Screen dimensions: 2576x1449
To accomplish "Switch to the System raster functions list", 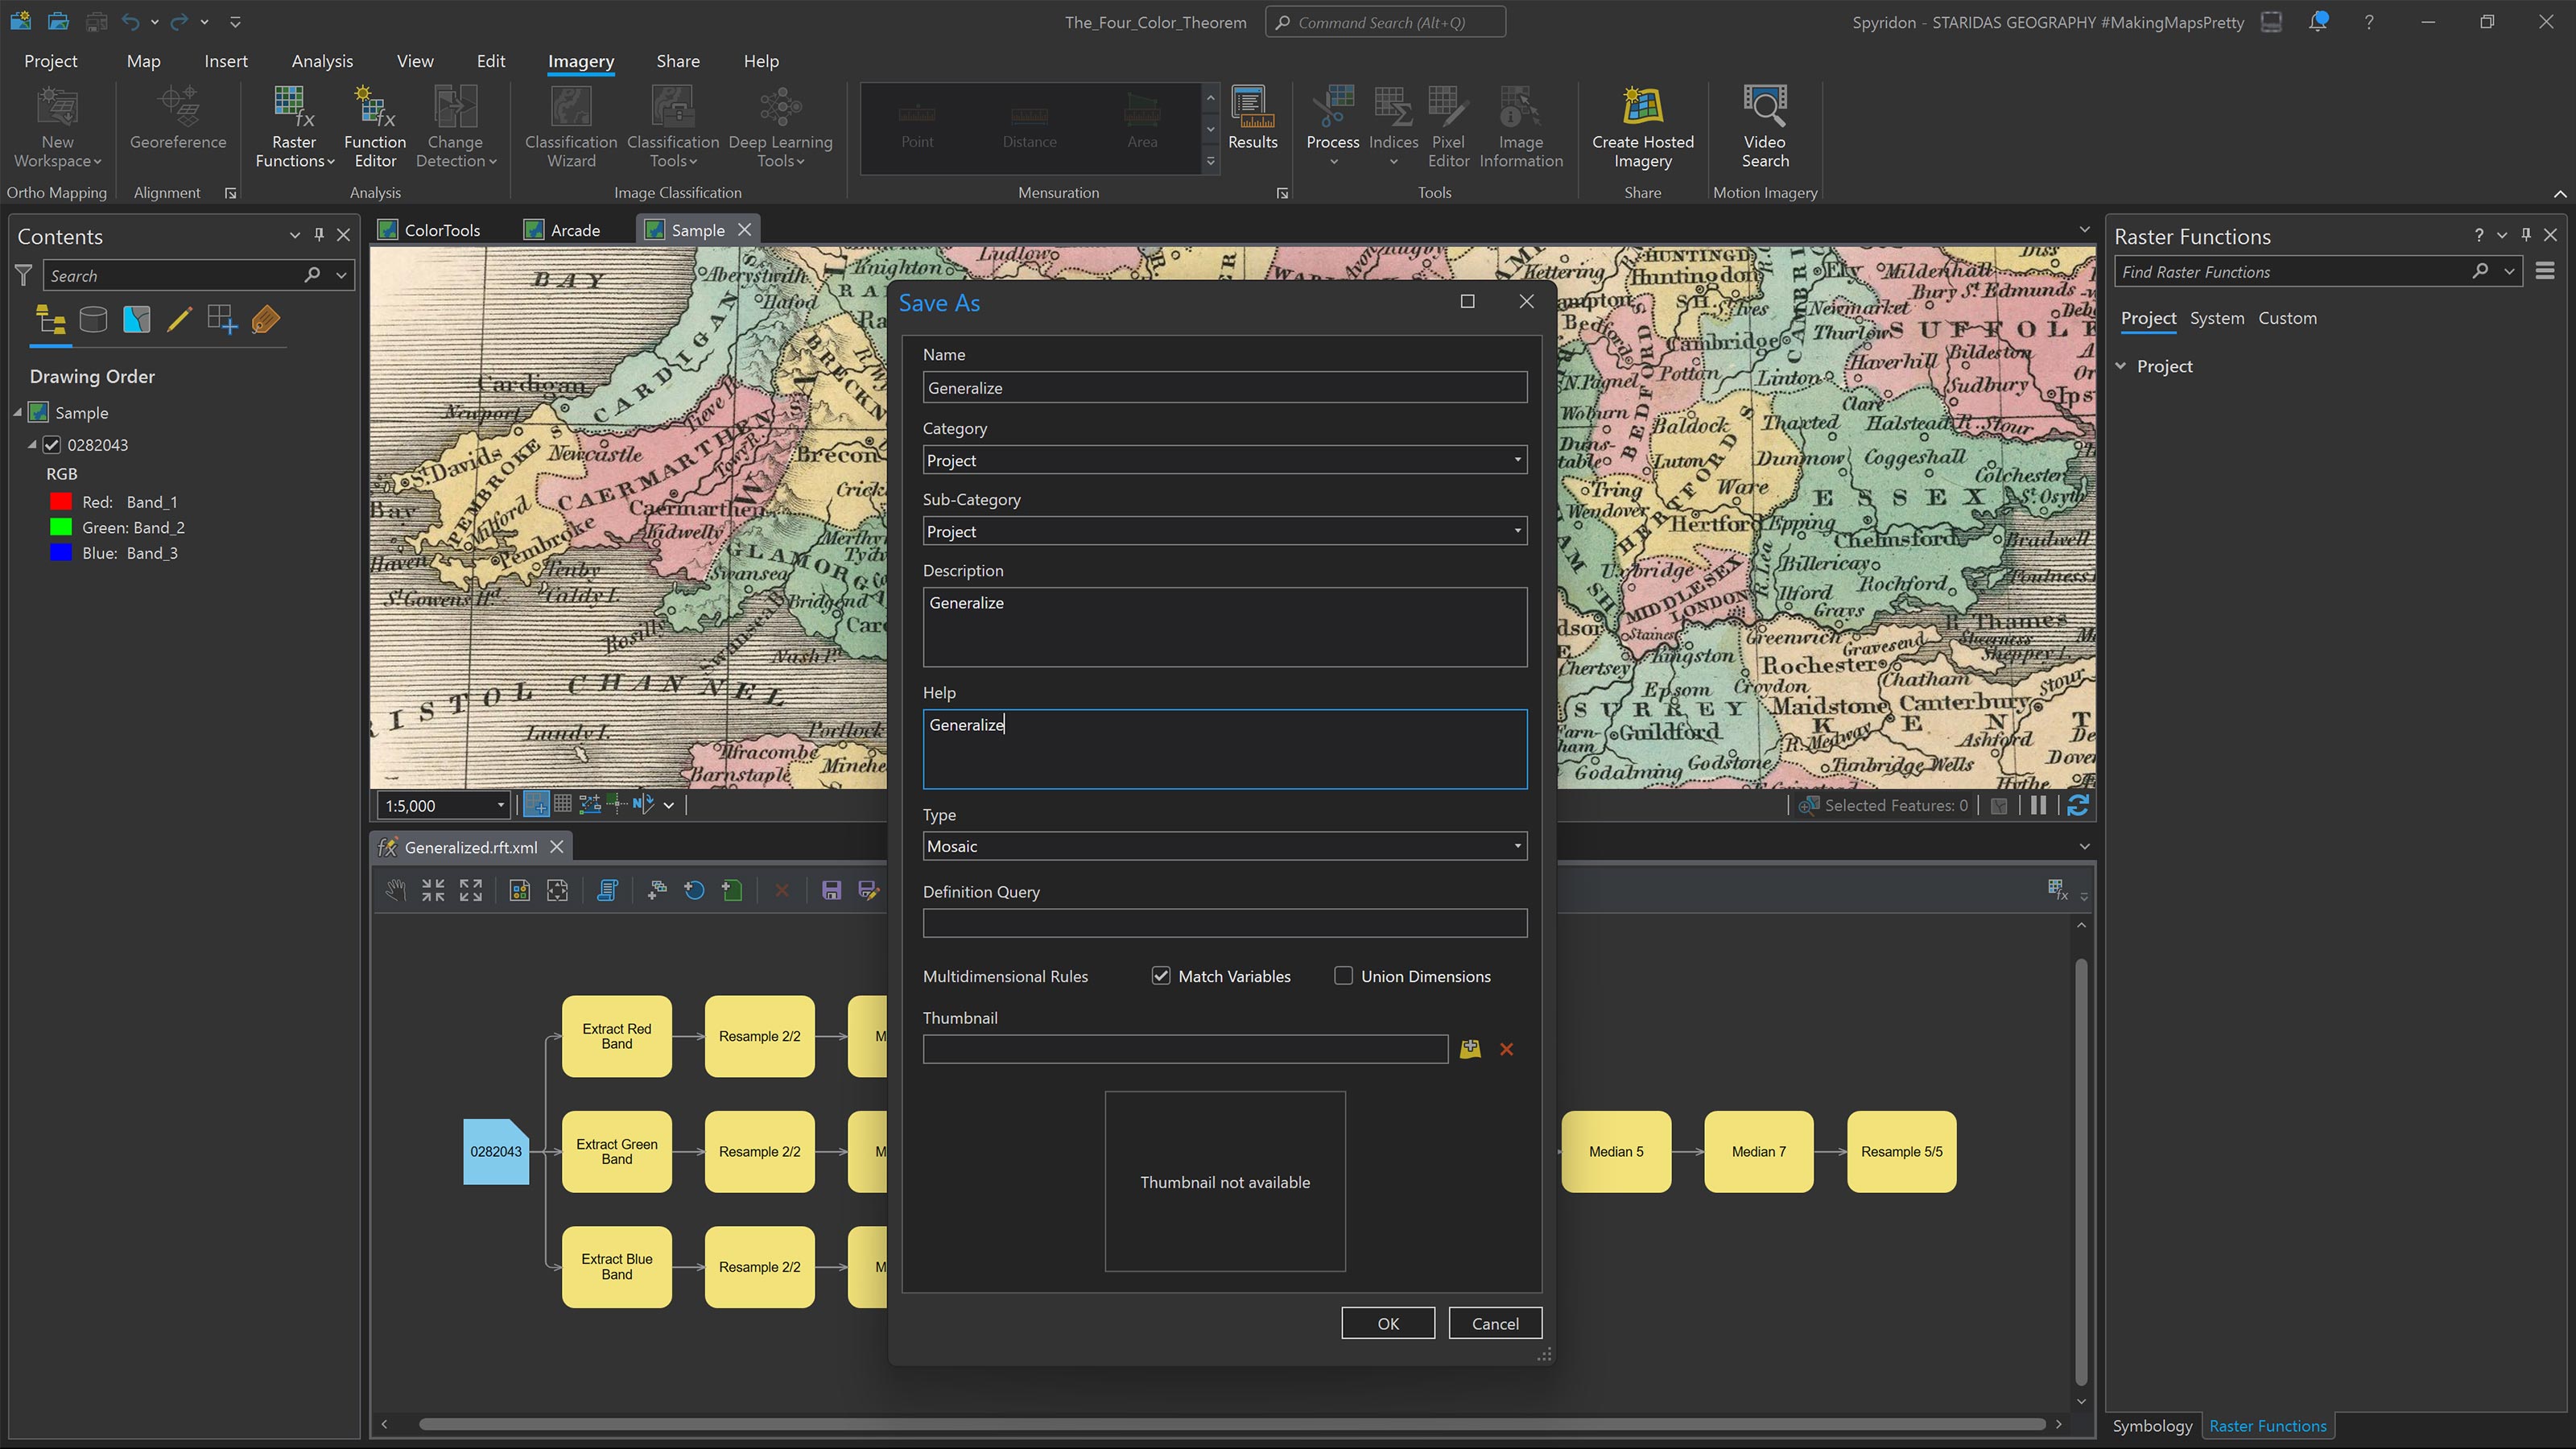I will tap(2217, 318).
